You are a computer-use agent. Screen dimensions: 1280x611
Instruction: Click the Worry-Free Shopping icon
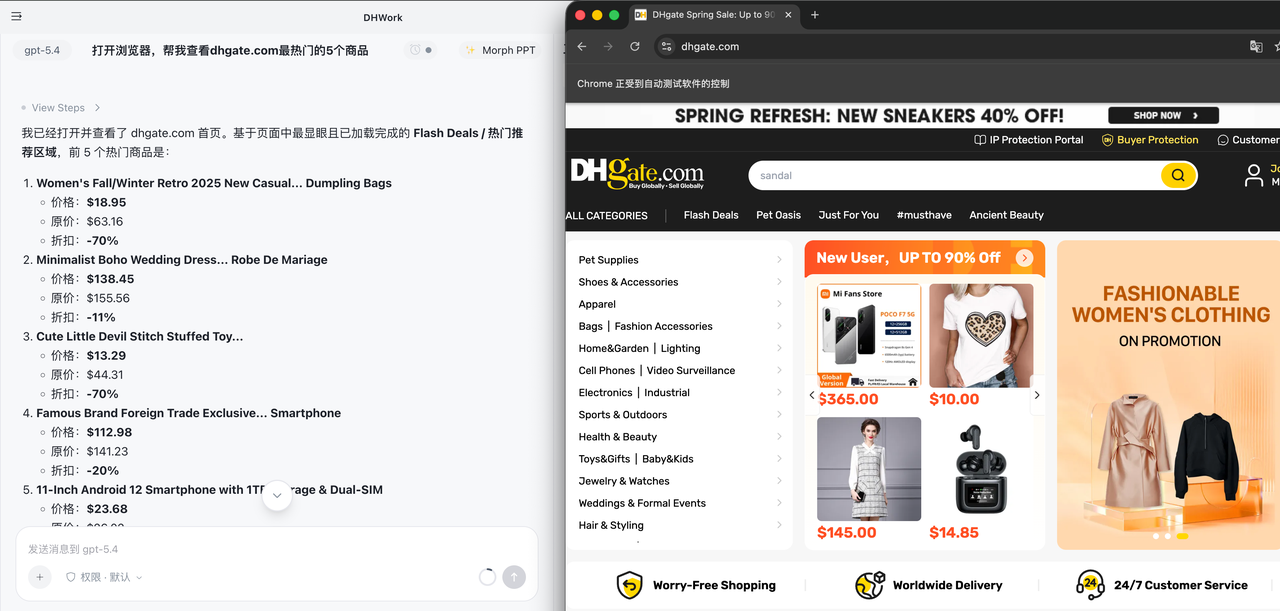click(630, 585)
